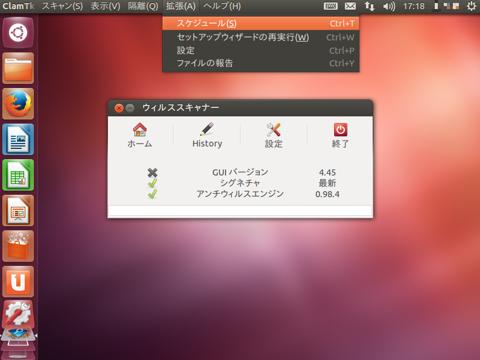
Task: Click the ウィルススキャナー title text
Action: [x=181, y=108]
